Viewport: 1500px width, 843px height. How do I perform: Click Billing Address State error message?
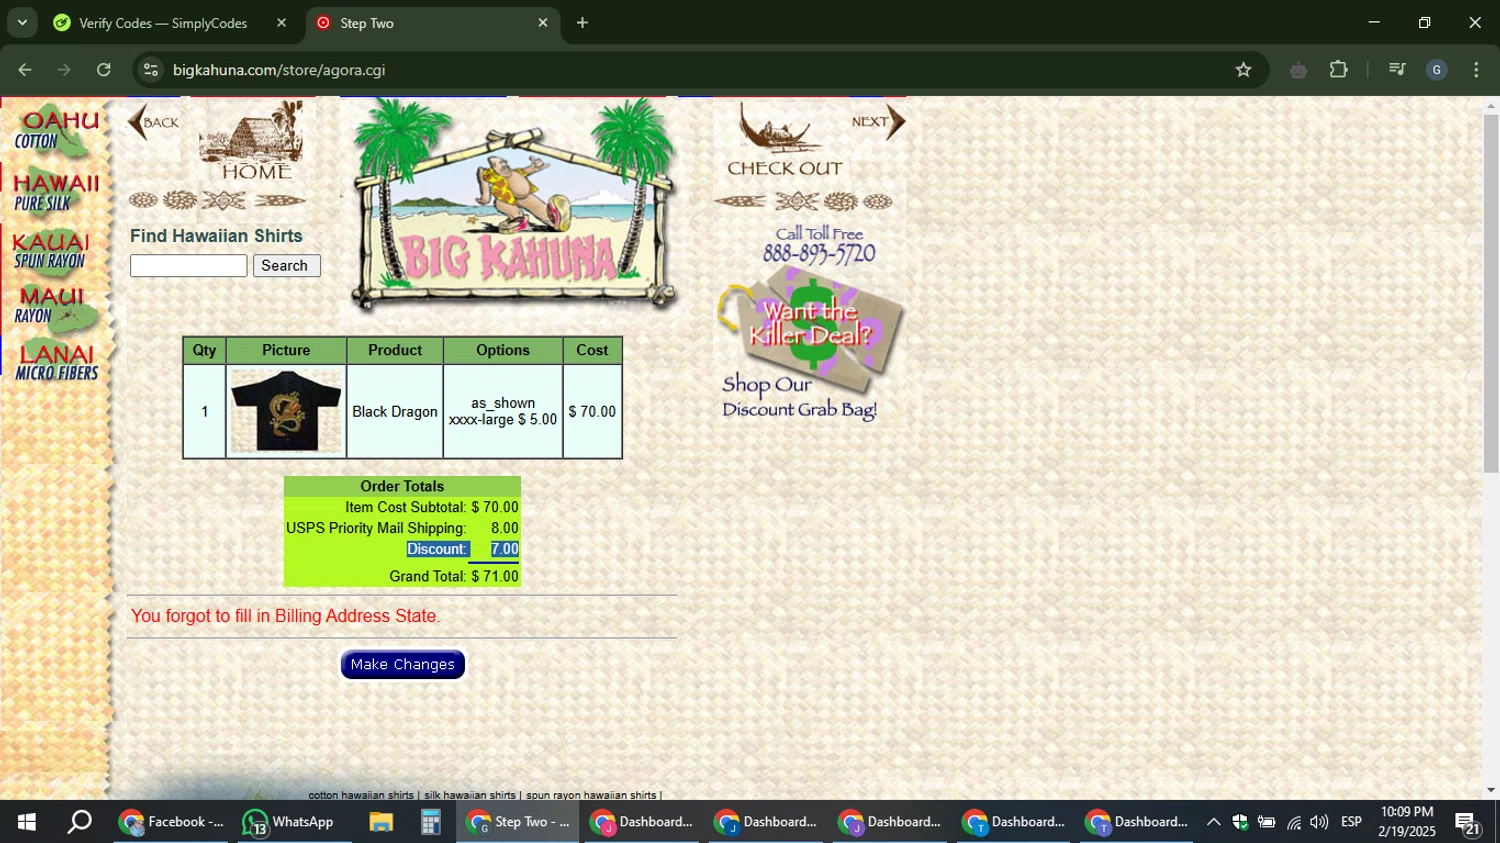tap(286, 616)
